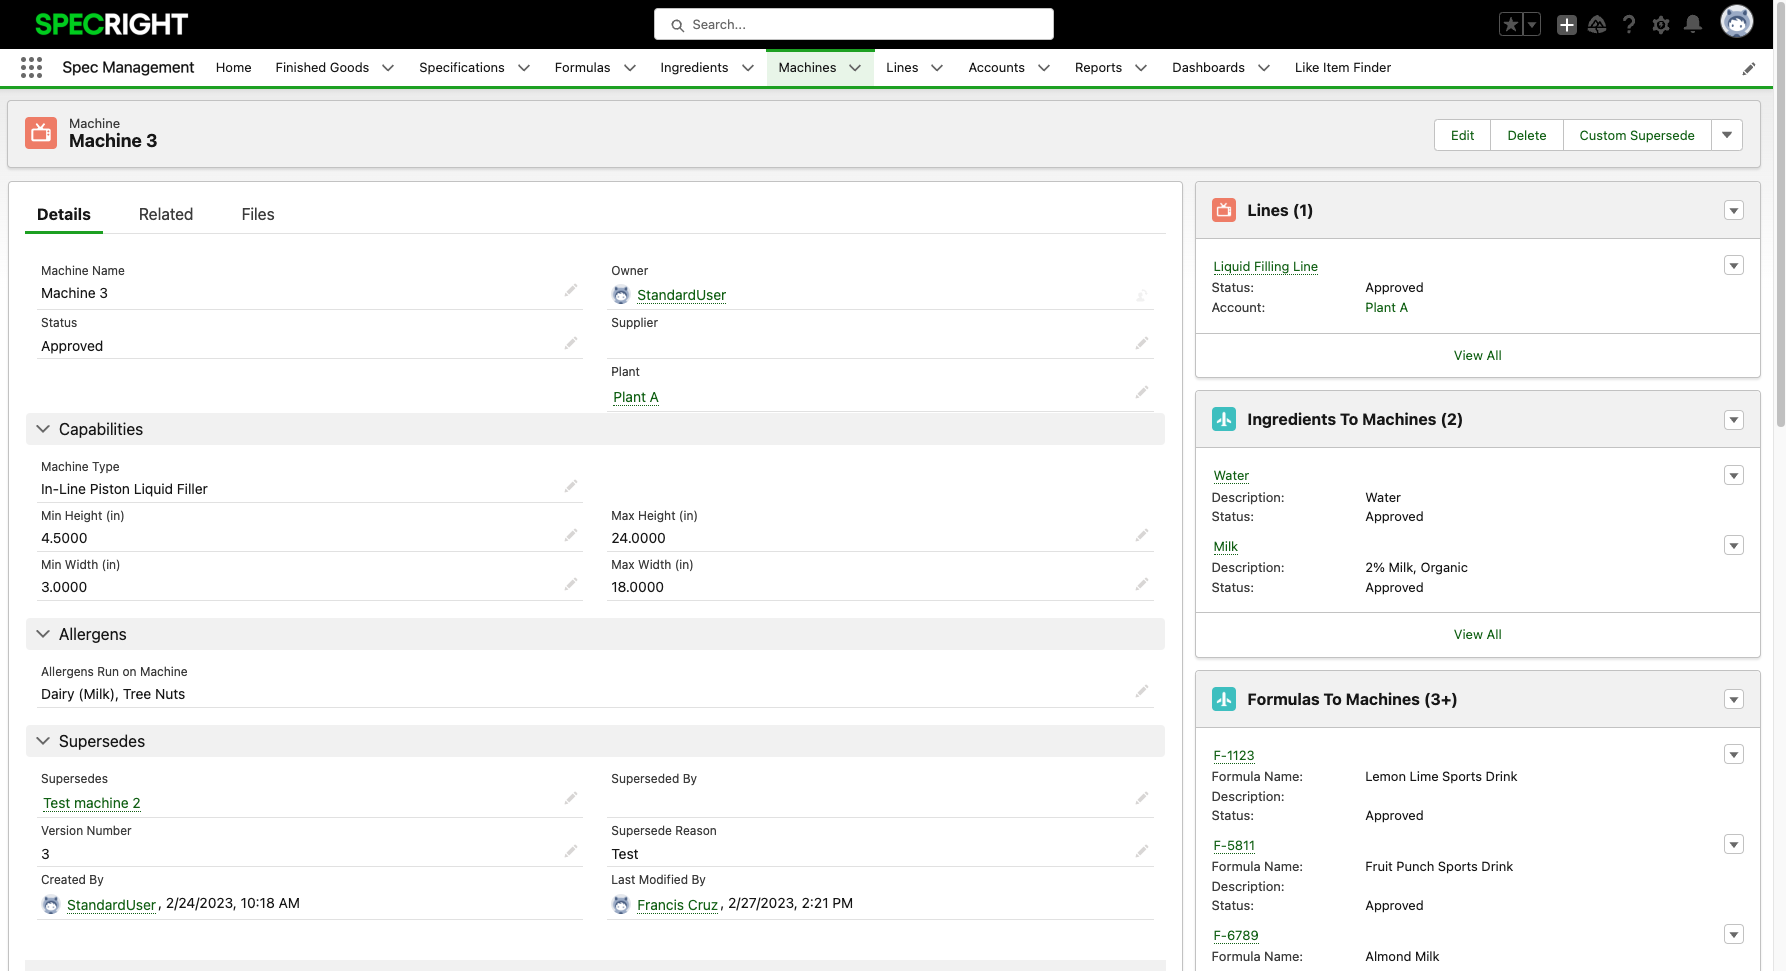Edit Allergens Run on Machine pencil icon

1142,691
